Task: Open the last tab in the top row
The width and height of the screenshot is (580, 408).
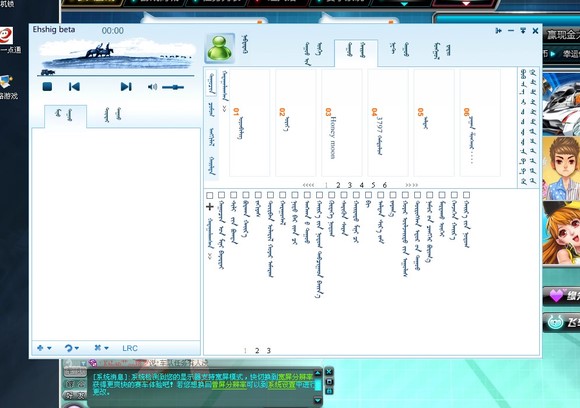Action: coord(442,51)
